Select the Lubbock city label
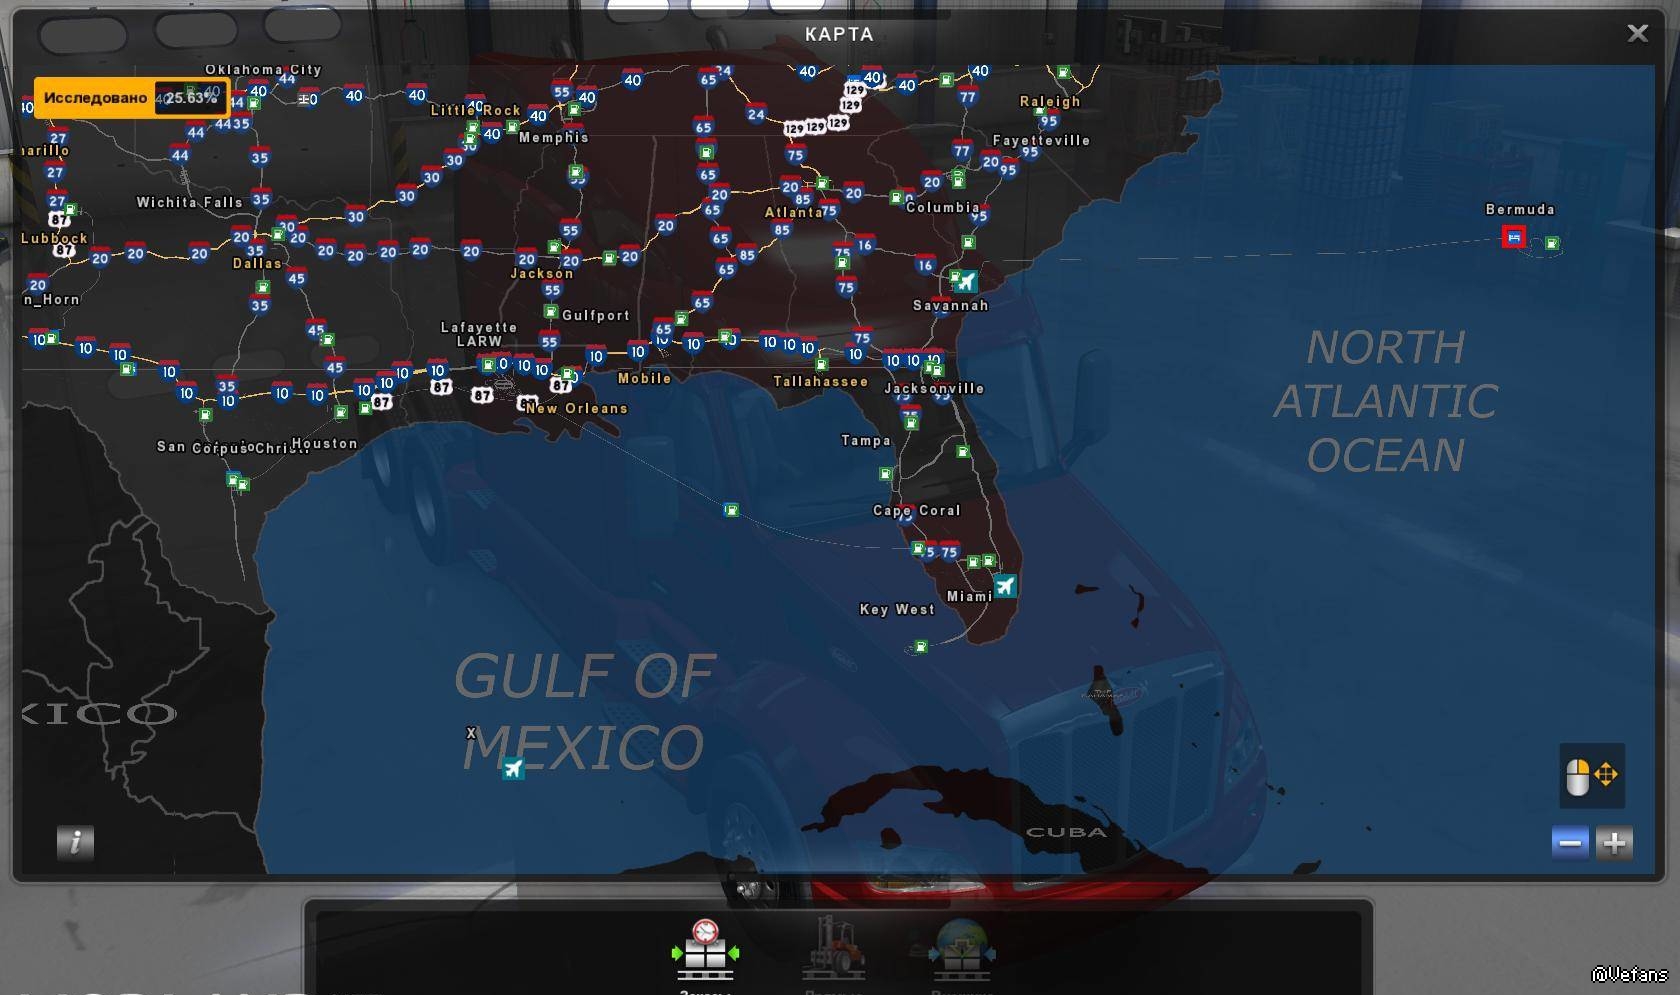Image resolution: width=1680 pixels, height=995 pixels. [54, 238]
